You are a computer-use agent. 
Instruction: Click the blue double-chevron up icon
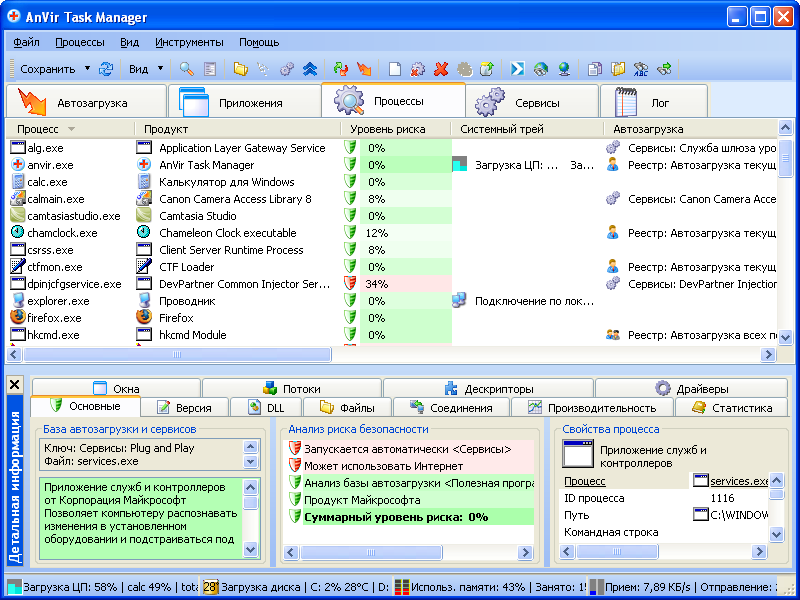(x=310, y=69)
